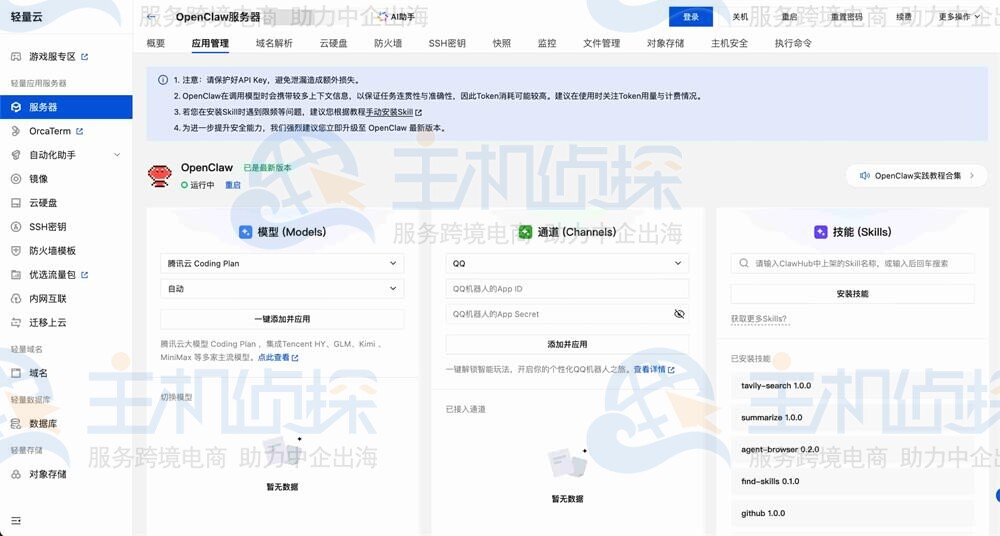Screen dimensions: 1000x536
Task: Click the 数据库 sidebar icon
Action: (16, 424)
